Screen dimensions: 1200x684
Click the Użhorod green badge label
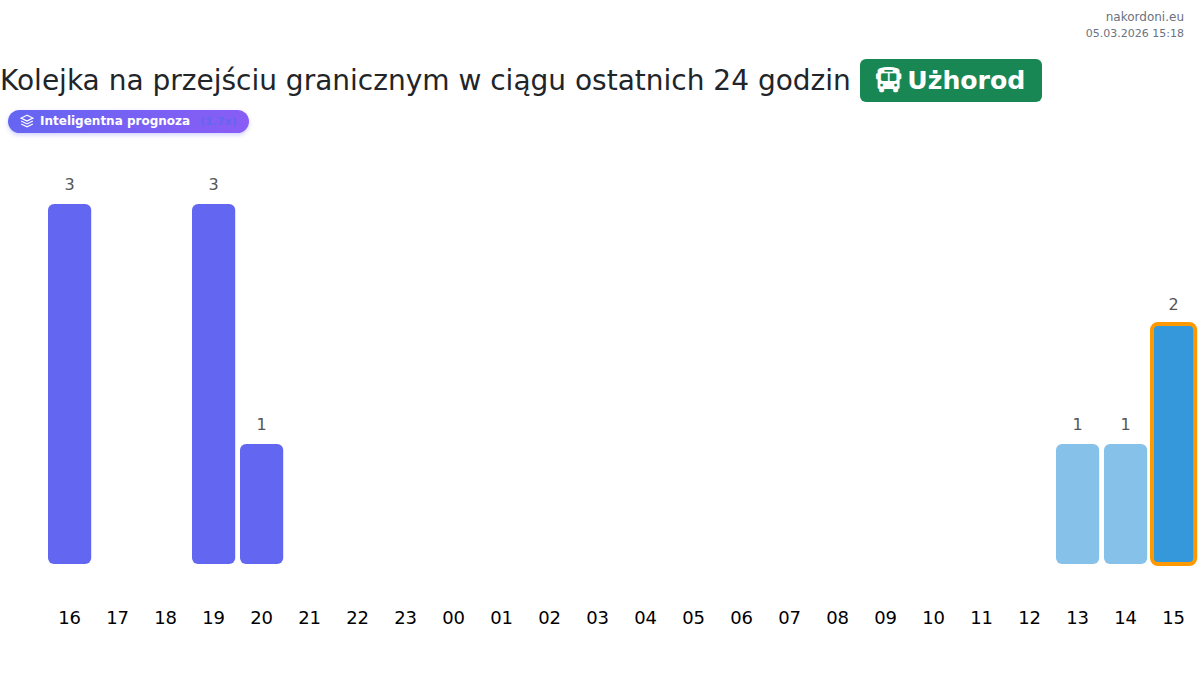pos(966,80)
